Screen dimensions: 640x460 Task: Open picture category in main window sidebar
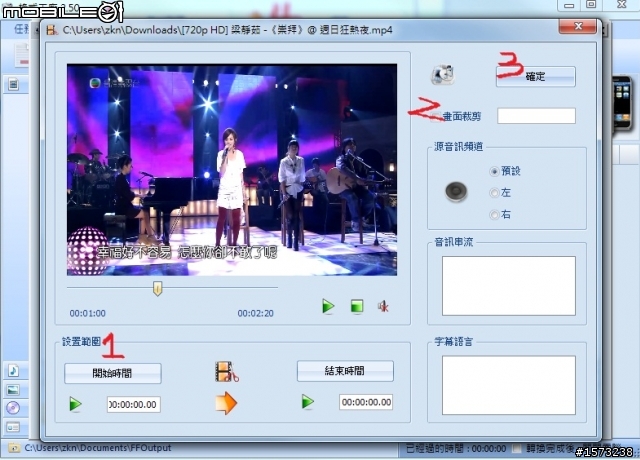pos(13,390)
